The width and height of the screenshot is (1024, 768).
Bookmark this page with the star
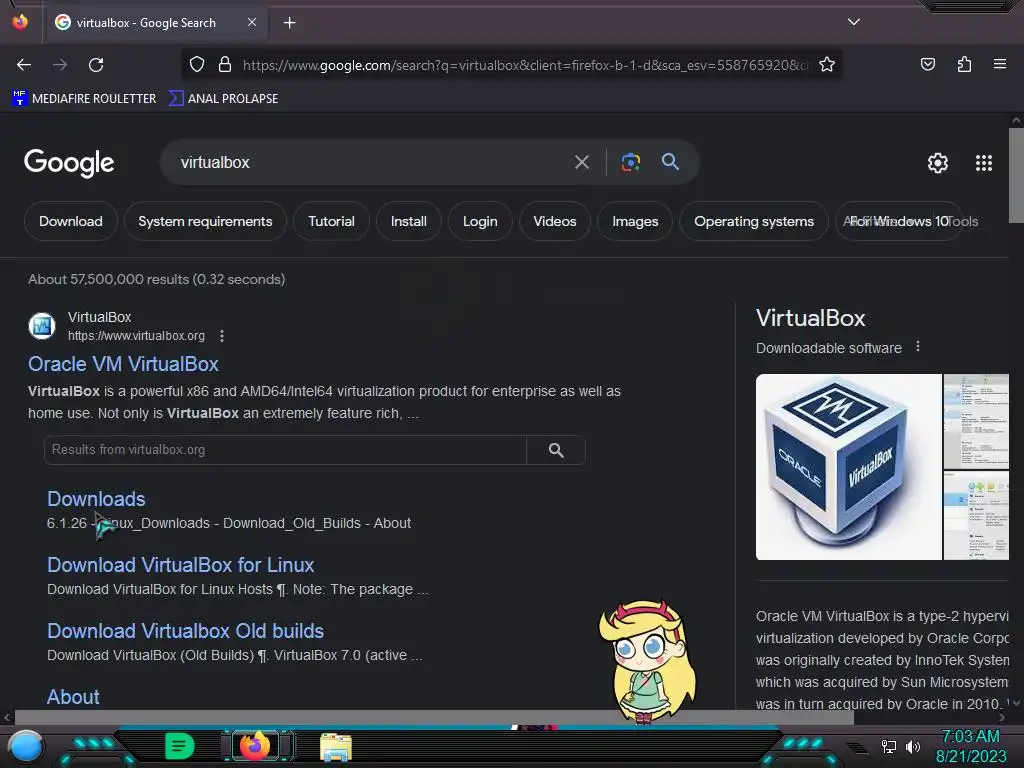[x=827, y=64]
